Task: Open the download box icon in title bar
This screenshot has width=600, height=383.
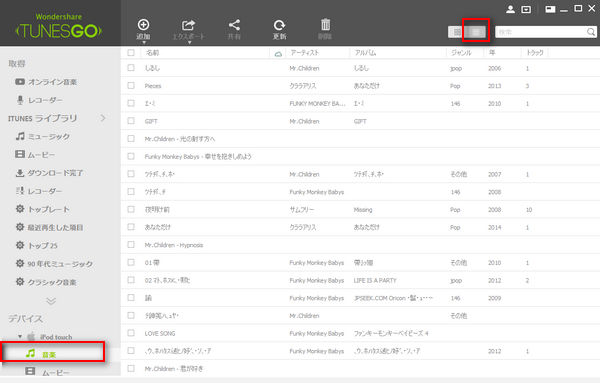Action: pyautogui.click(x=526, y=9)
